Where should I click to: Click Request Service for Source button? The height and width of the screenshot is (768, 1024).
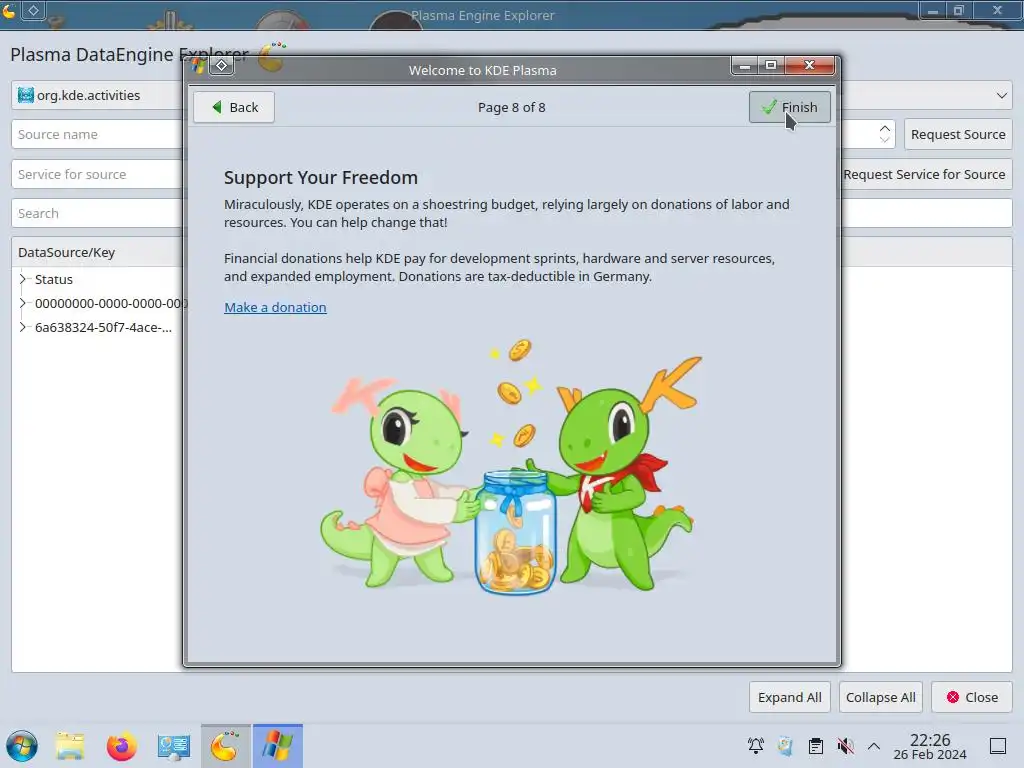924,174
